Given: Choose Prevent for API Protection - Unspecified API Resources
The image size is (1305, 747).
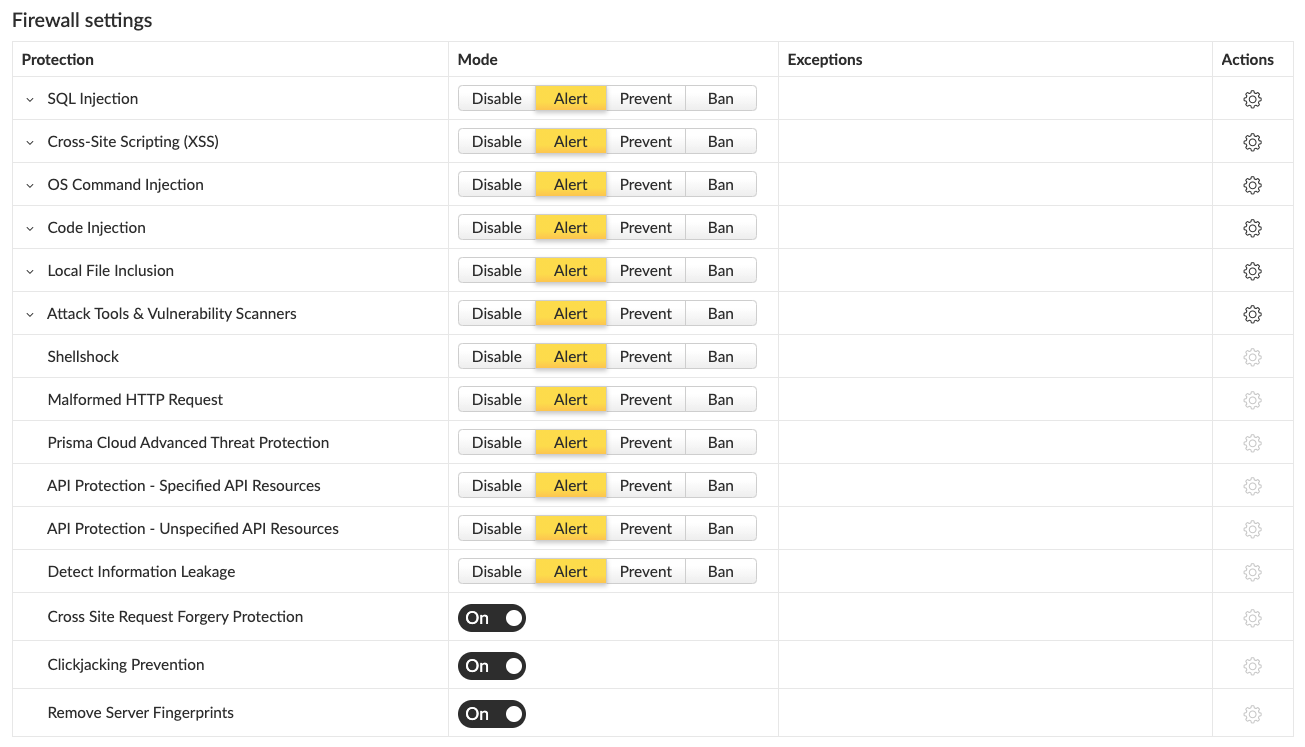Looking at the screenshot, I should tap(646, 528).
